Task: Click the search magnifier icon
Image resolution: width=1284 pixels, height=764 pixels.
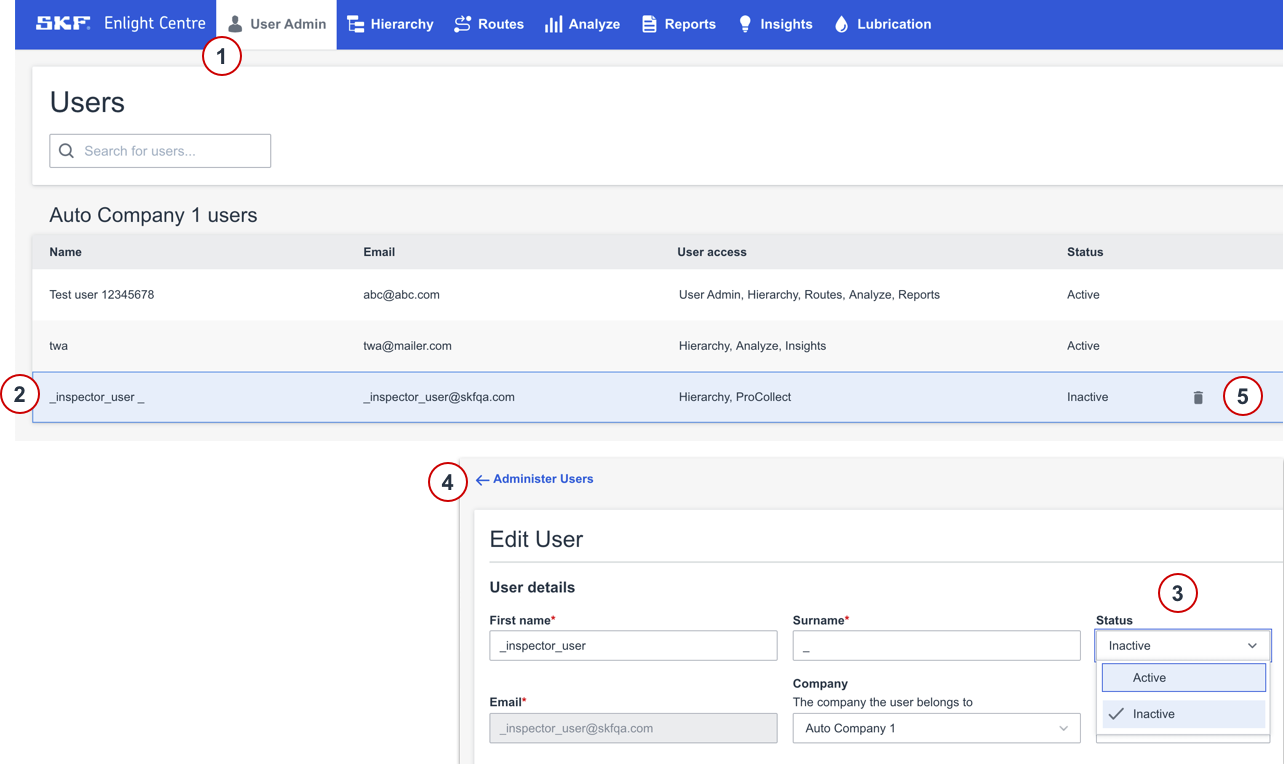Action: 67,151
